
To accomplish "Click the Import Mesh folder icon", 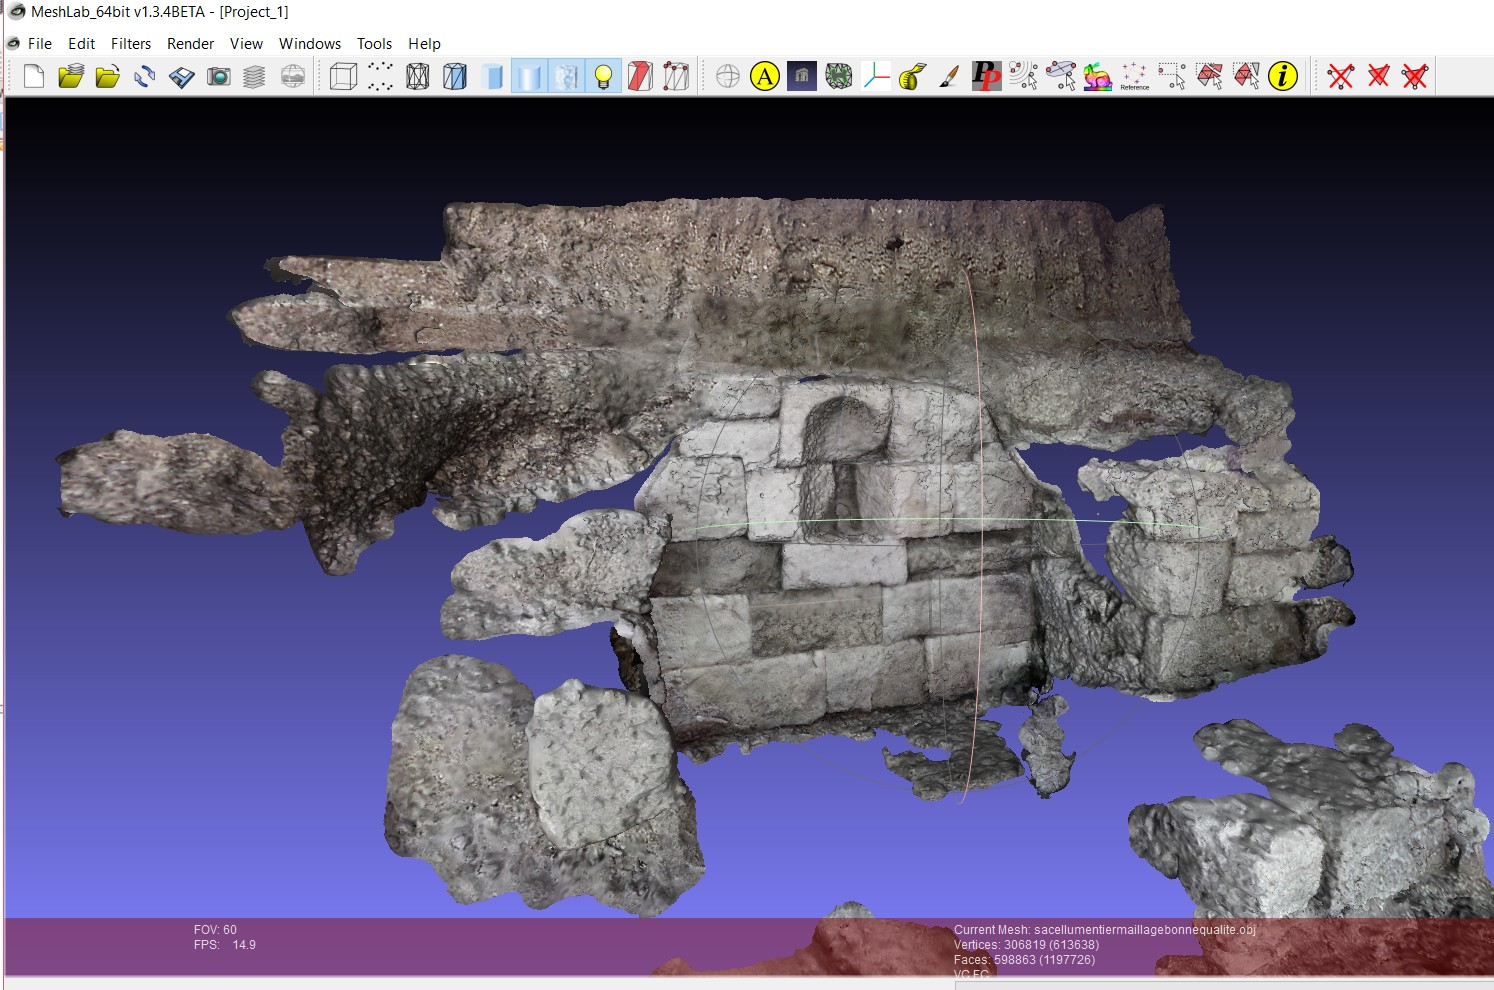I will [108, 76].
